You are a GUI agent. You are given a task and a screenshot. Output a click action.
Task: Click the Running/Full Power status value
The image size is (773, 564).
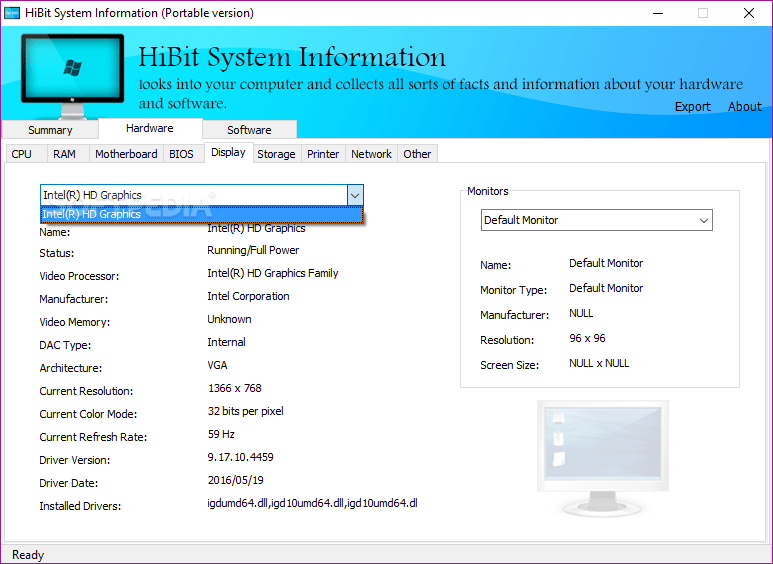(253, 250)
